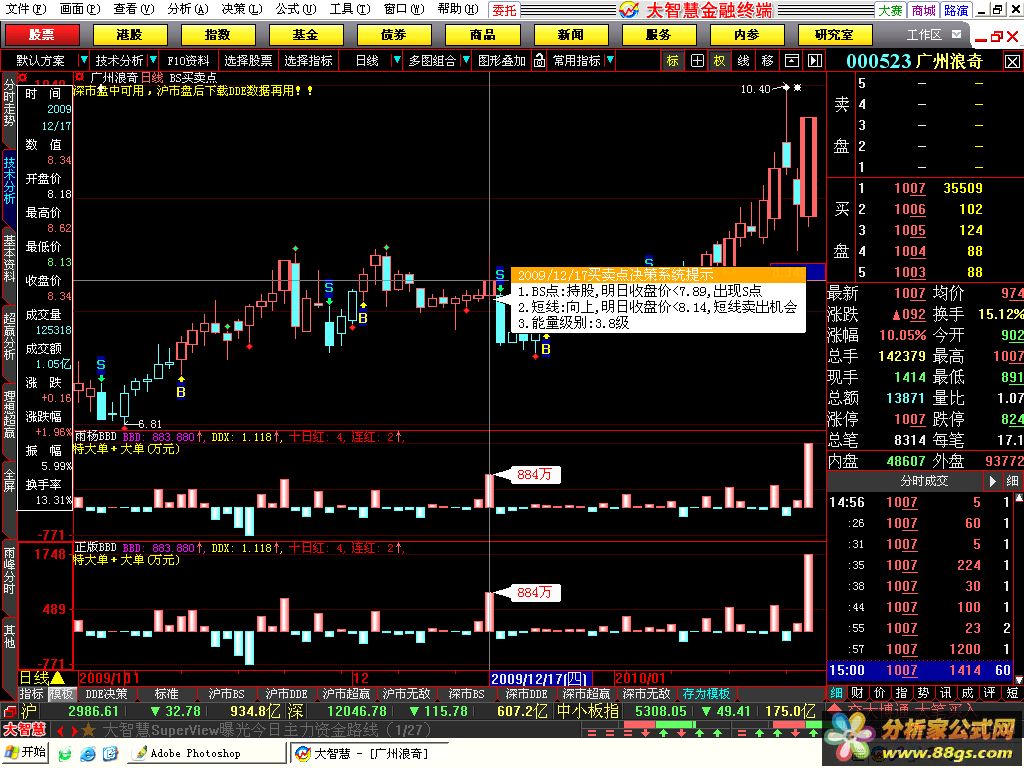This screenshot has width=1024, height=768.
Task: Click the third quick launch icon on taskbar
Action: tap(110, 754)
